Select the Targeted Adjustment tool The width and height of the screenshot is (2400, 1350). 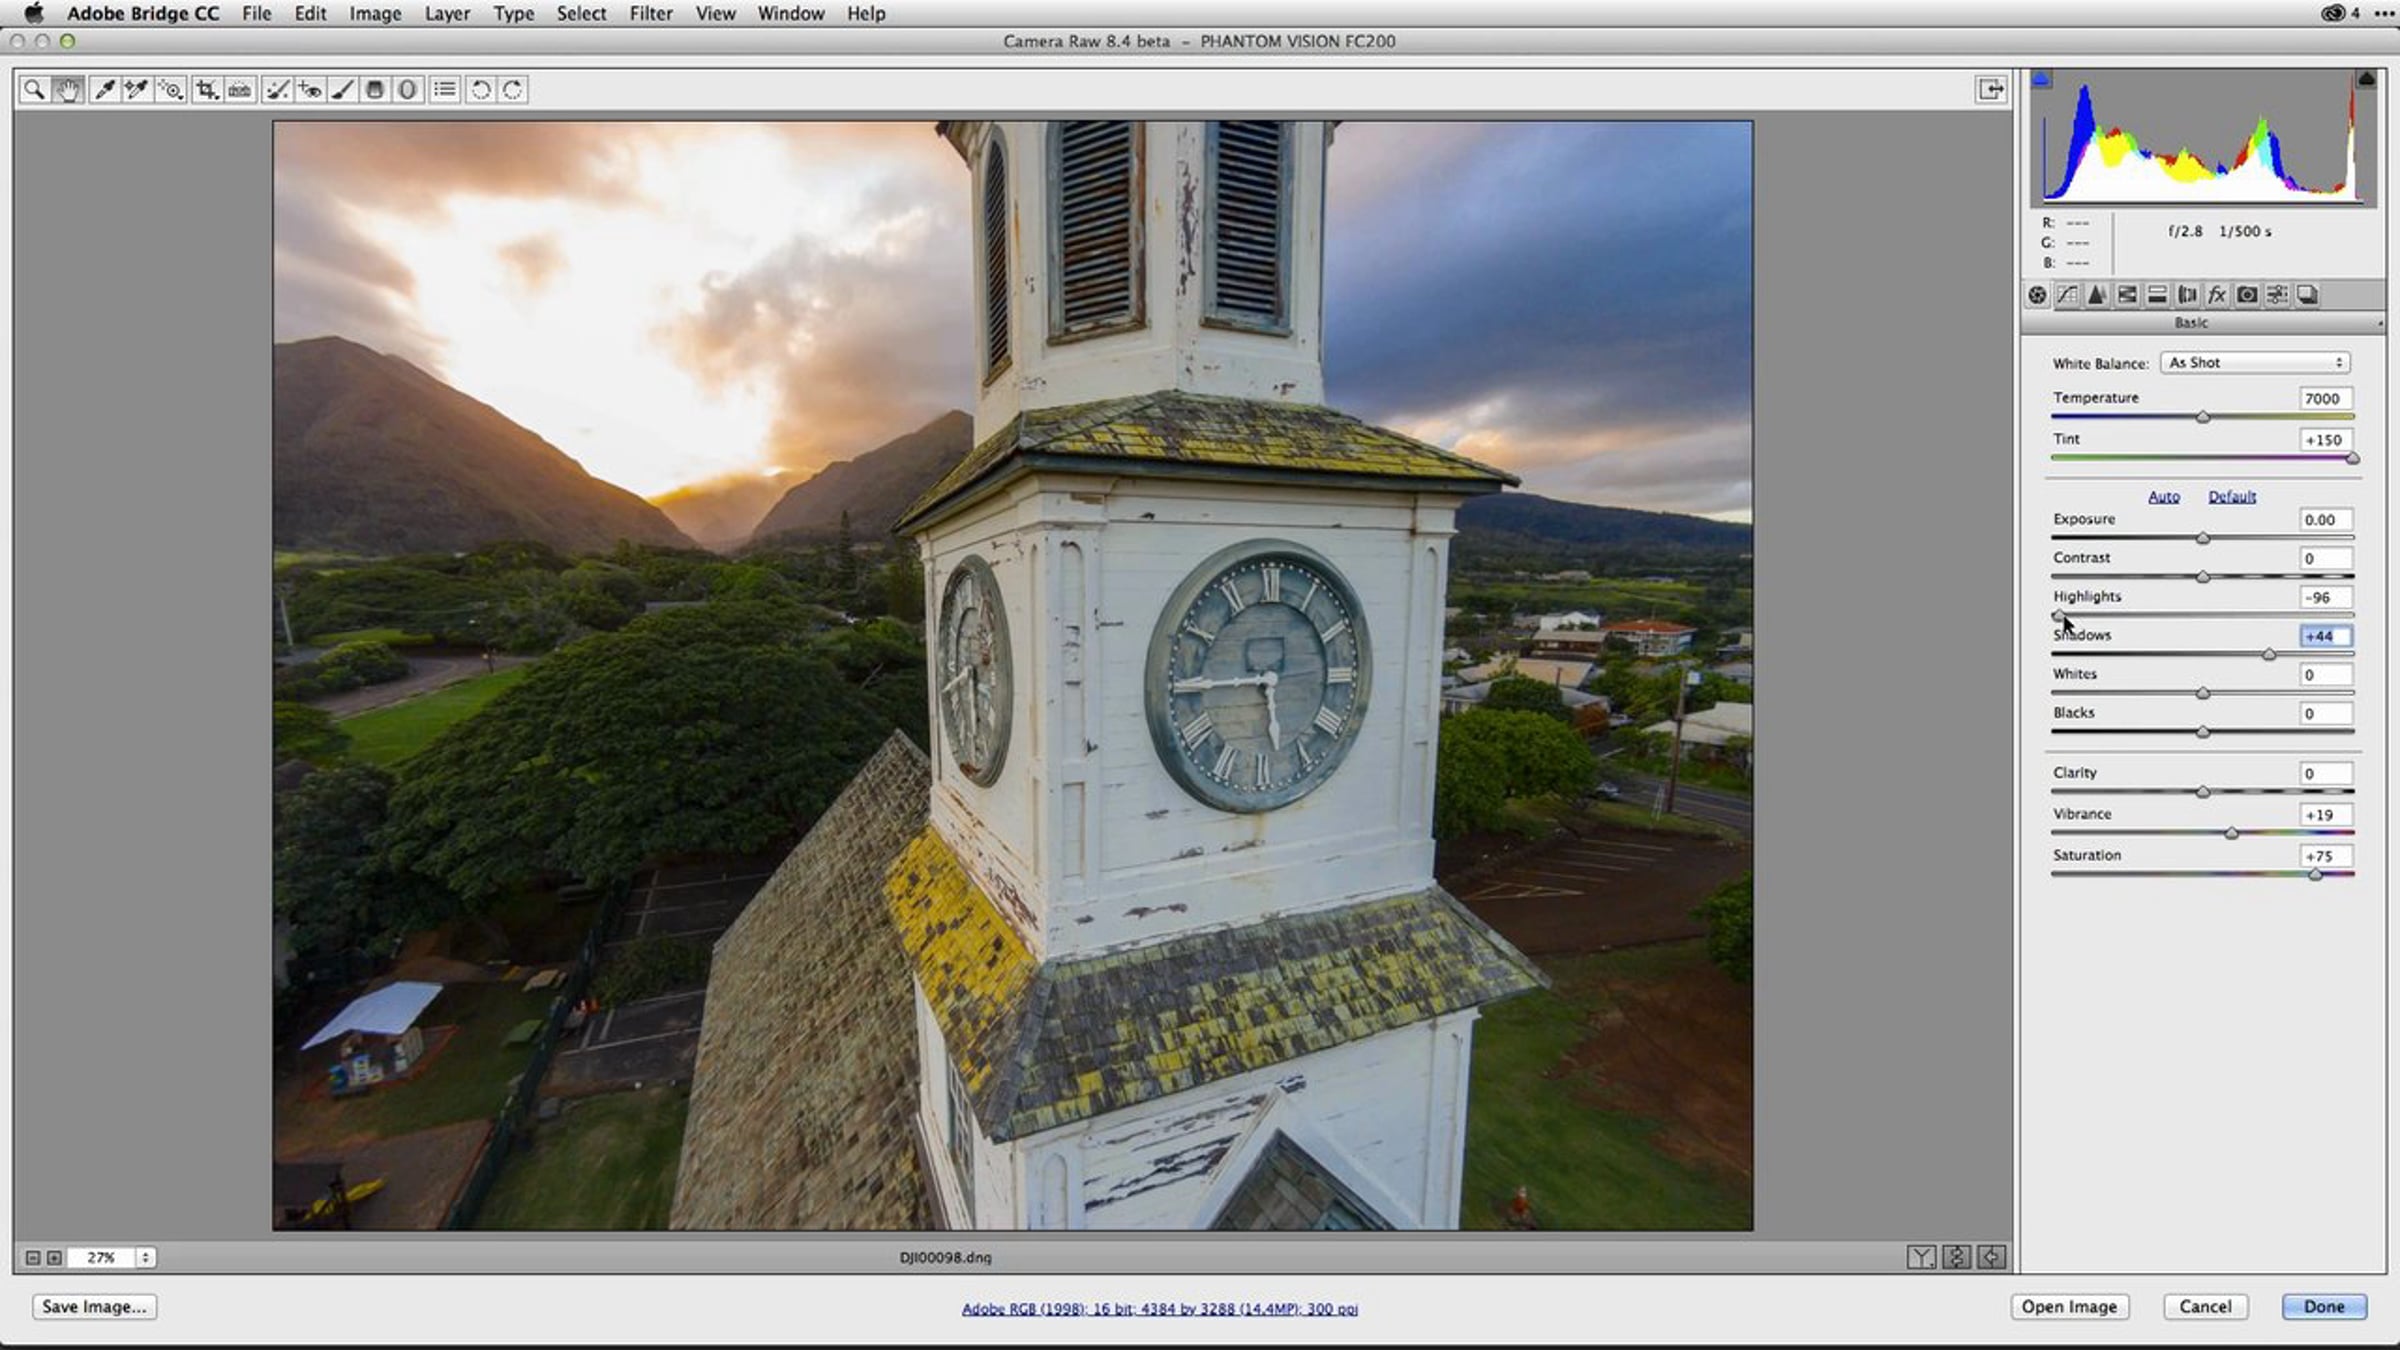pos(171,90)
